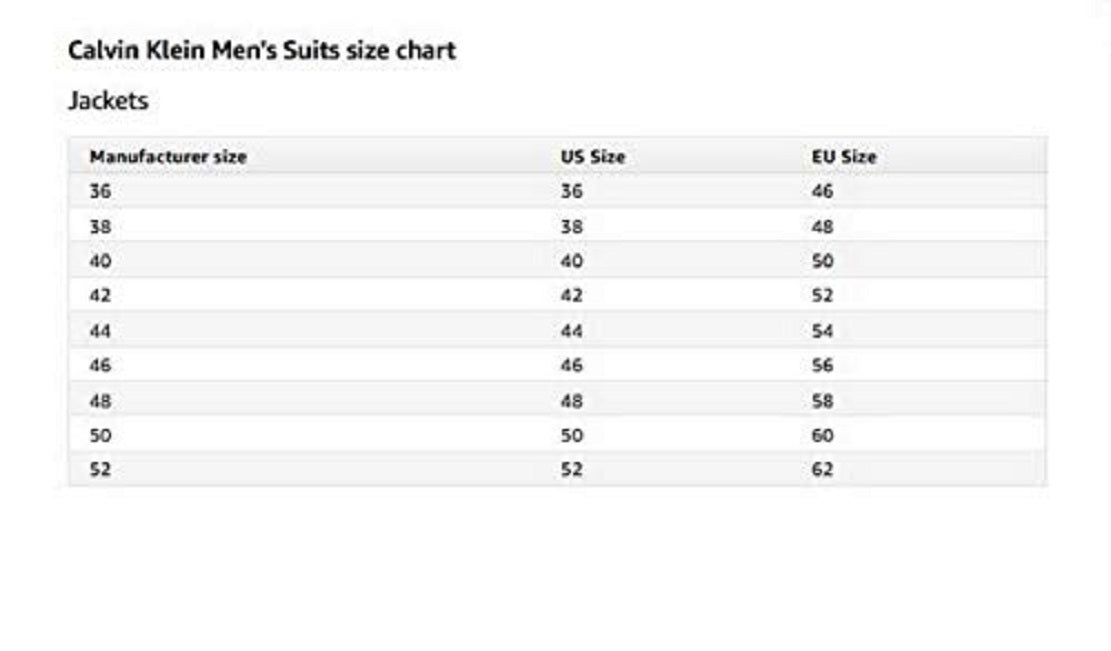Click EU size 56 cell
This screenshot has height=651, width=1111.
point(822,366)
